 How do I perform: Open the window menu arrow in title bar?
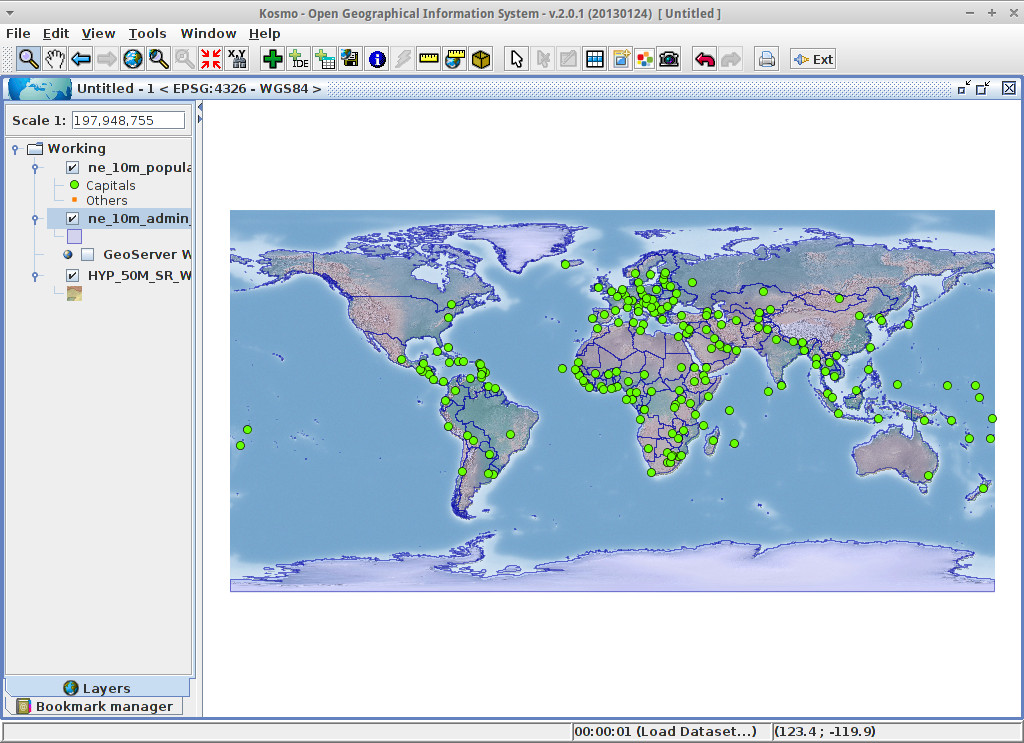click(10, 13)
